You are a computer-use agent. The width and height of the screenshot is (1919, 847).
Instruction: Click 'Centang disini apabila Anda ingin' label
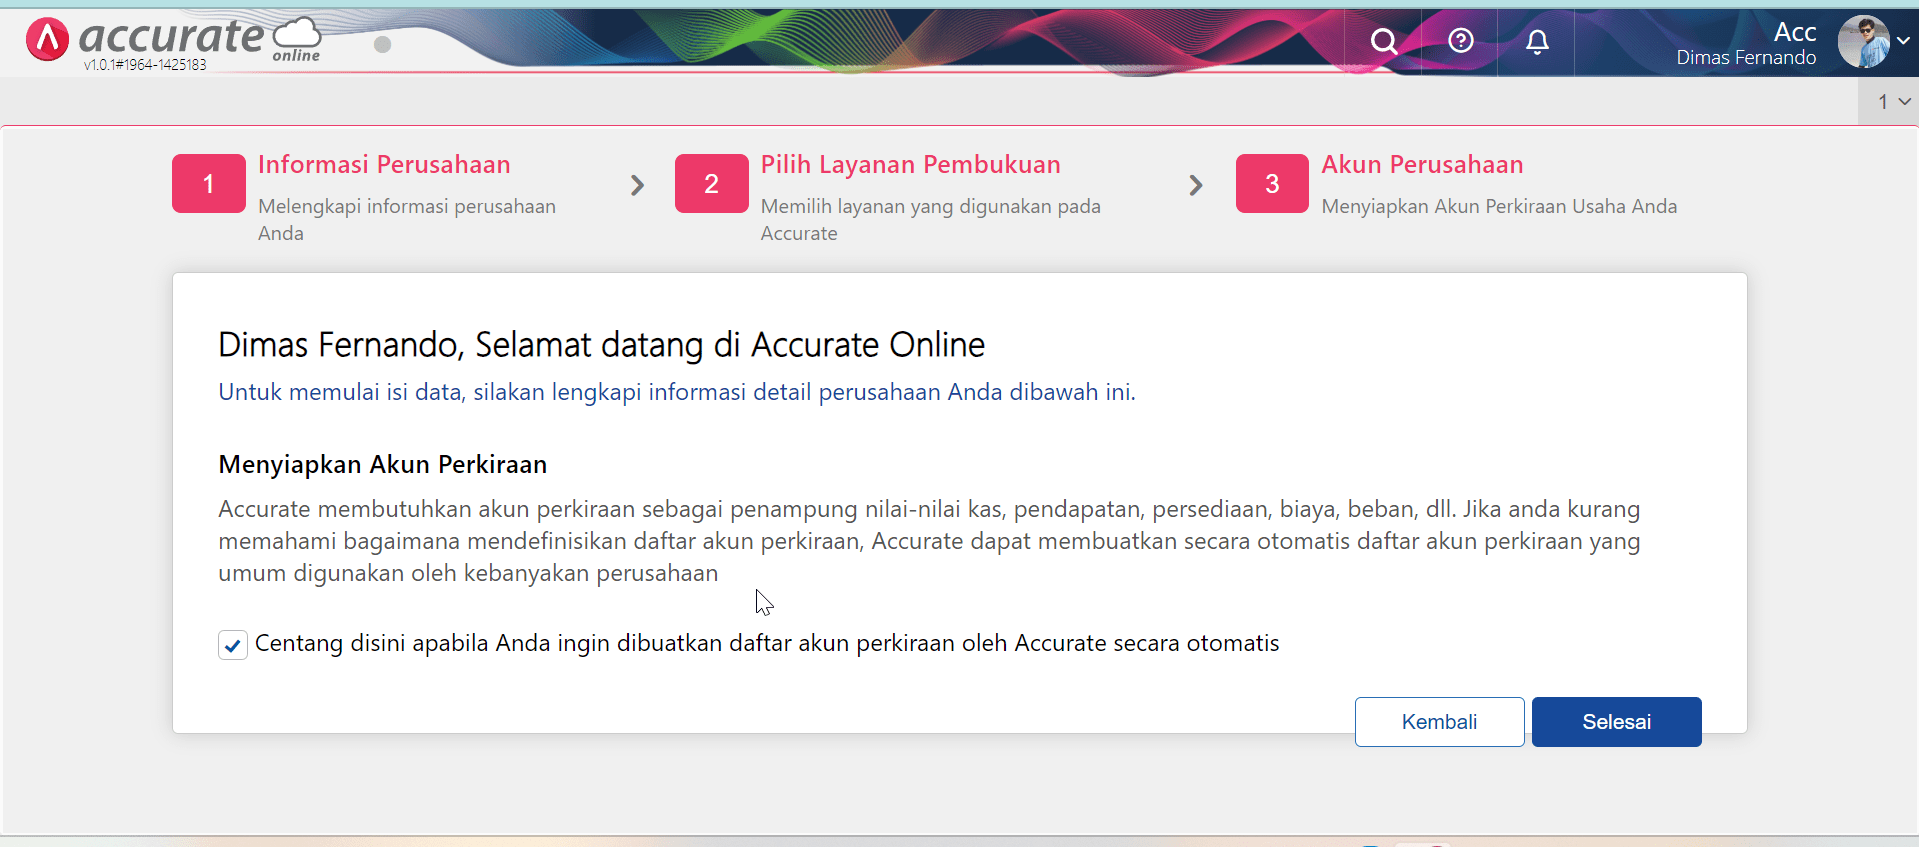767,643
